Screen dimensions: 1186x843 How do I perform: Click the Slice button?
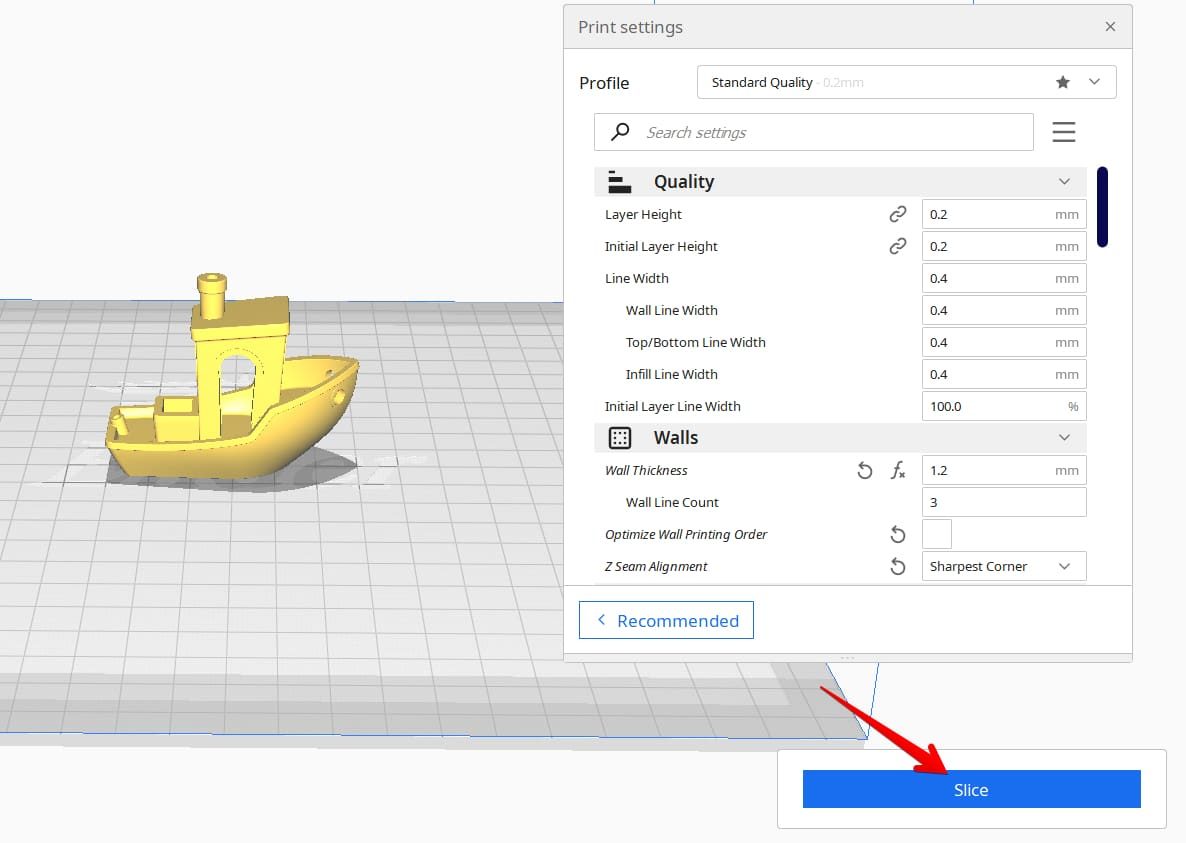pos(971,789)
